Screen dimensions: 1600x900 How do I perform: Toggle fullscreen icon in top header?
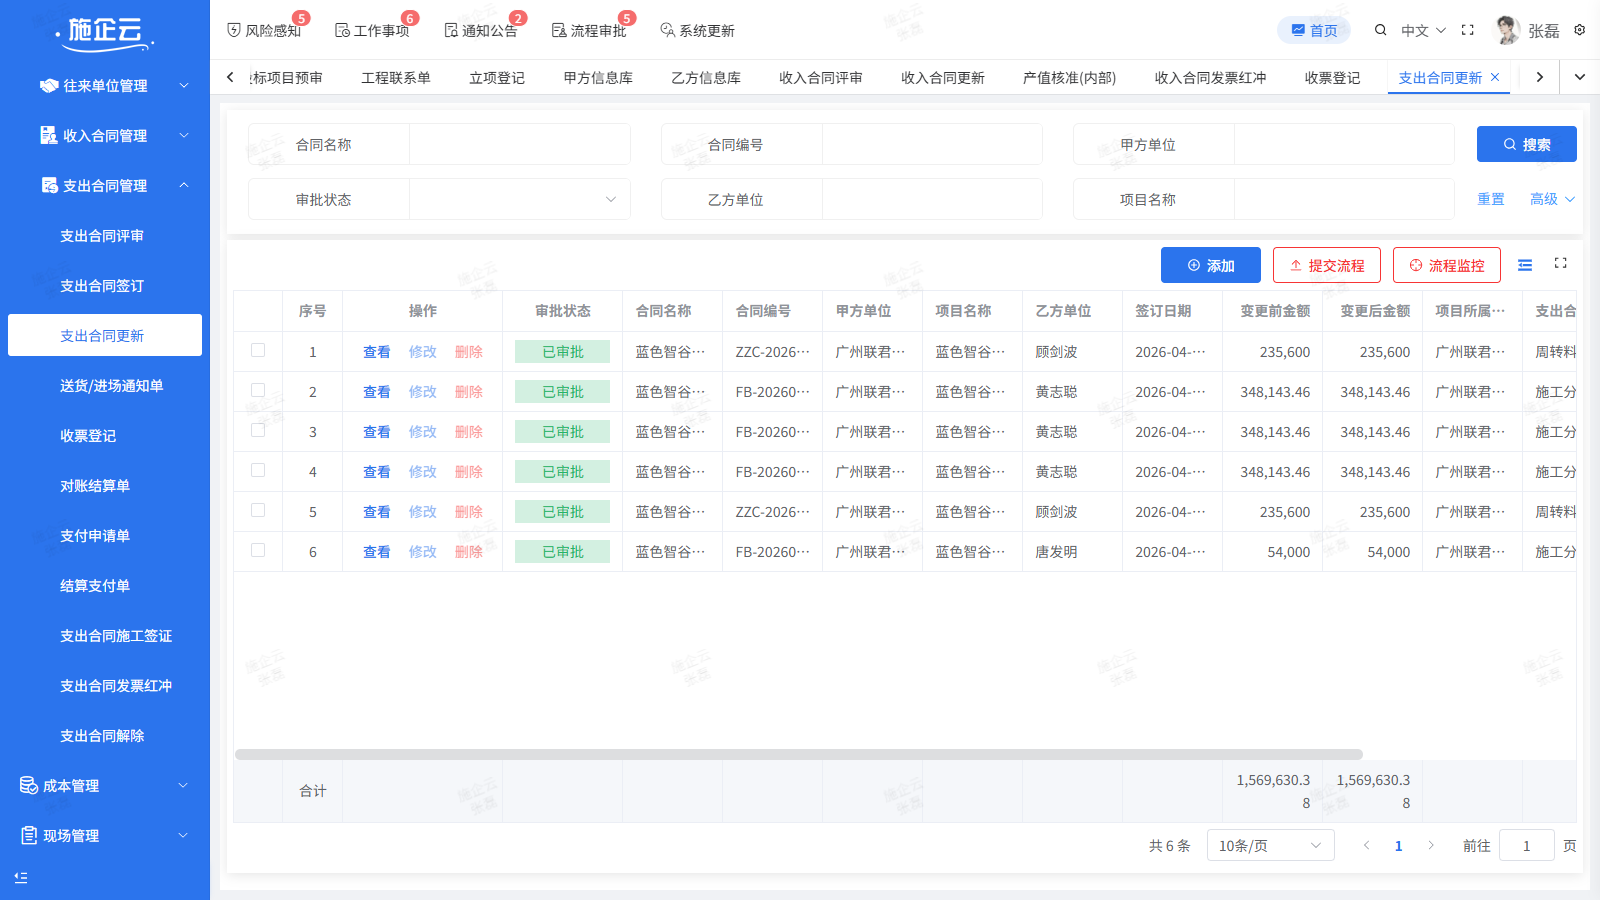coord(1468,30)
